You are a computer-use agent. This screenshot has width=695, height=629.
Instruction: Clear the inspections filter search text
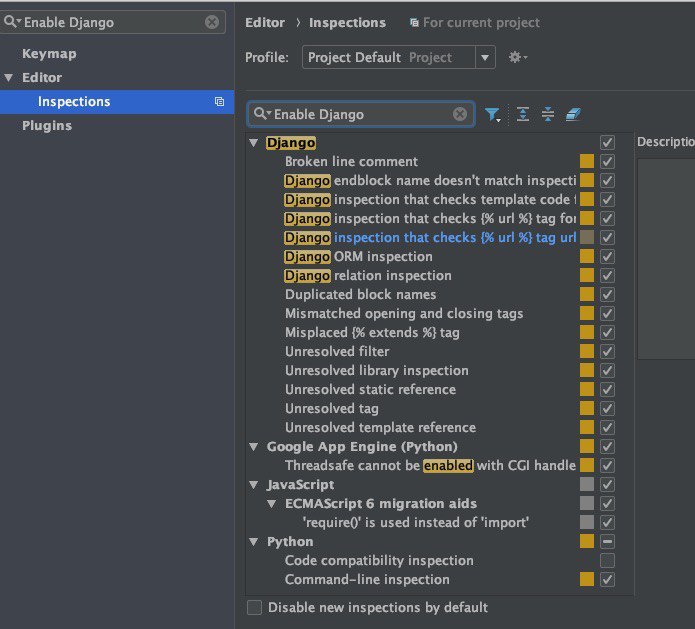460,114
